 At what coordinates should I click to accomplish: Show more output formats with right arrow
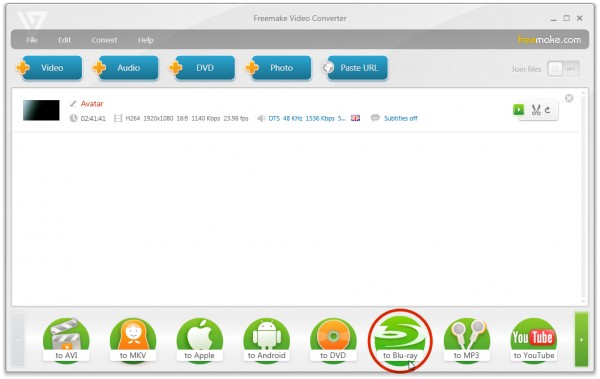pos(581,339)
